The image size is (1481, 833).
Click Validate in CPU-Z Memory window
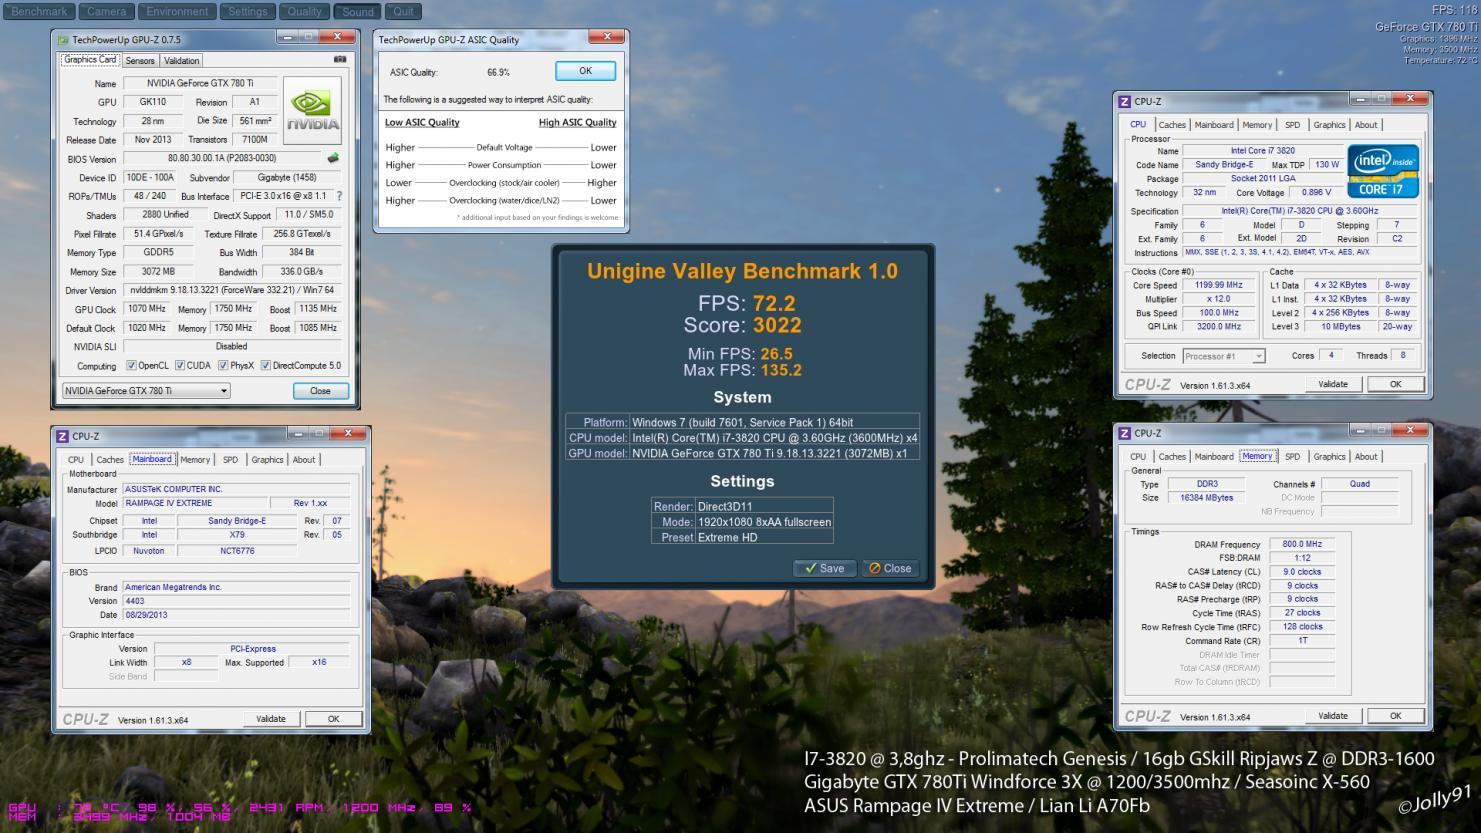pos(1333,716)
